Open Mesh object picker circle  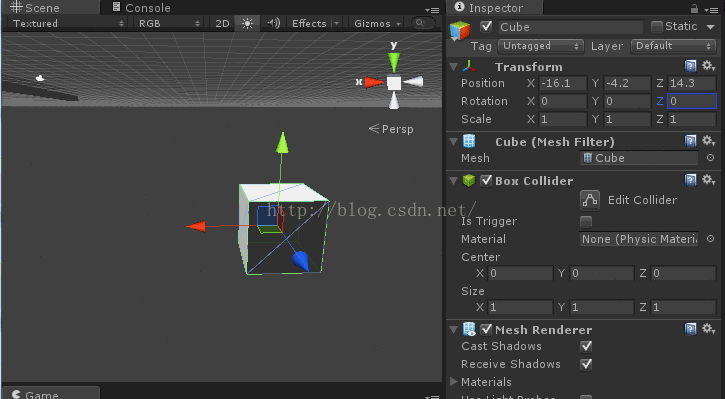[x=710, y=158]
